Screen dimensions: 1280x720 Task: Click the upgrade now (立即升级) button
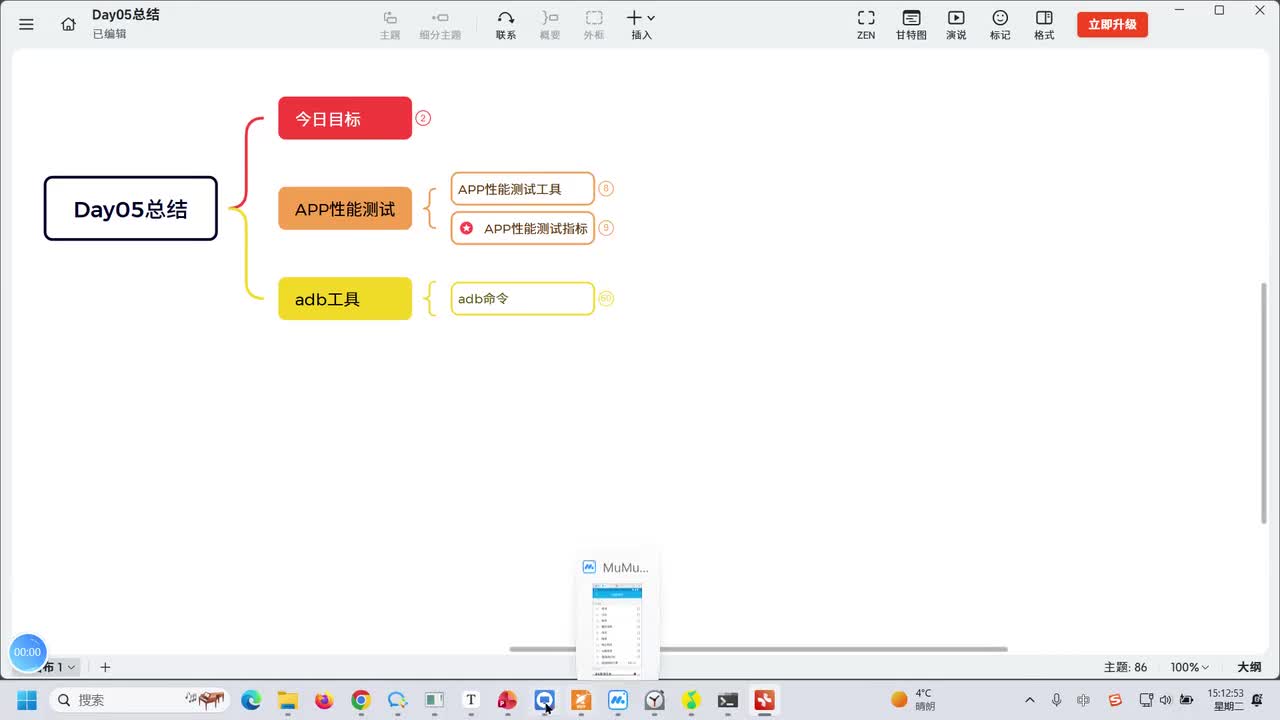[1112, 24]
